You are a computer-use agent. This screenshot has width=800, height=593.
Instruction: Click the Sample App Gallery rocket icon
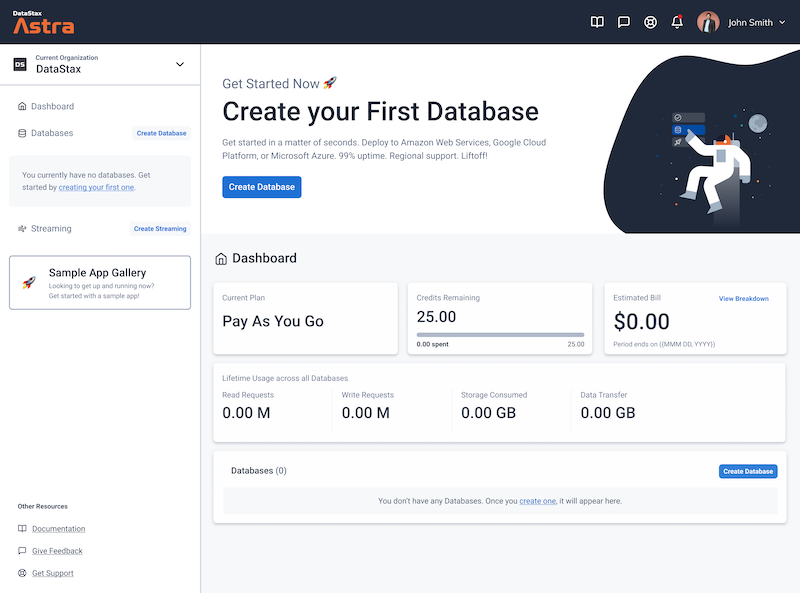tap(29, 282)
